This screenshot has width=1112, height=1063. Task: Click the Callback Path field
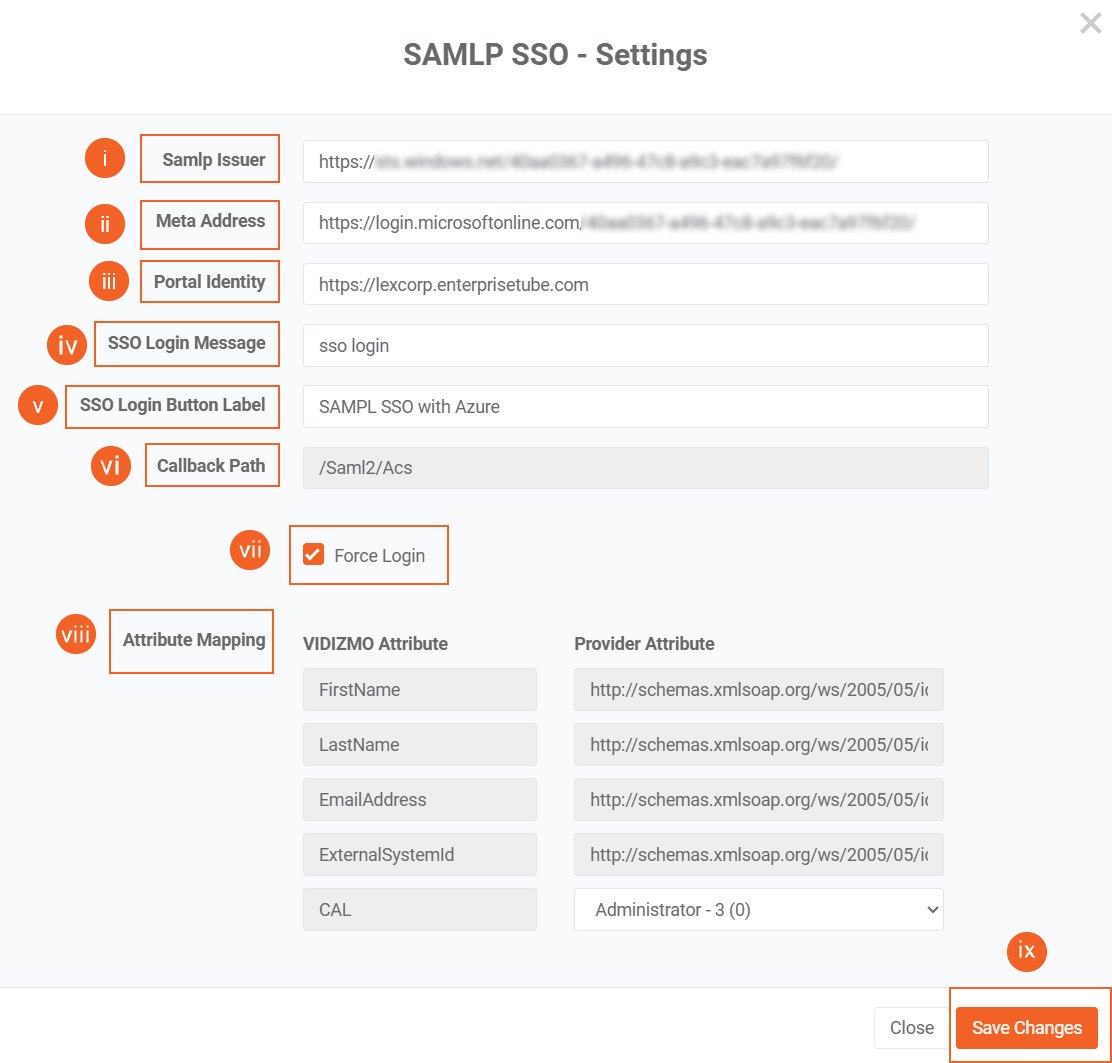645,468
